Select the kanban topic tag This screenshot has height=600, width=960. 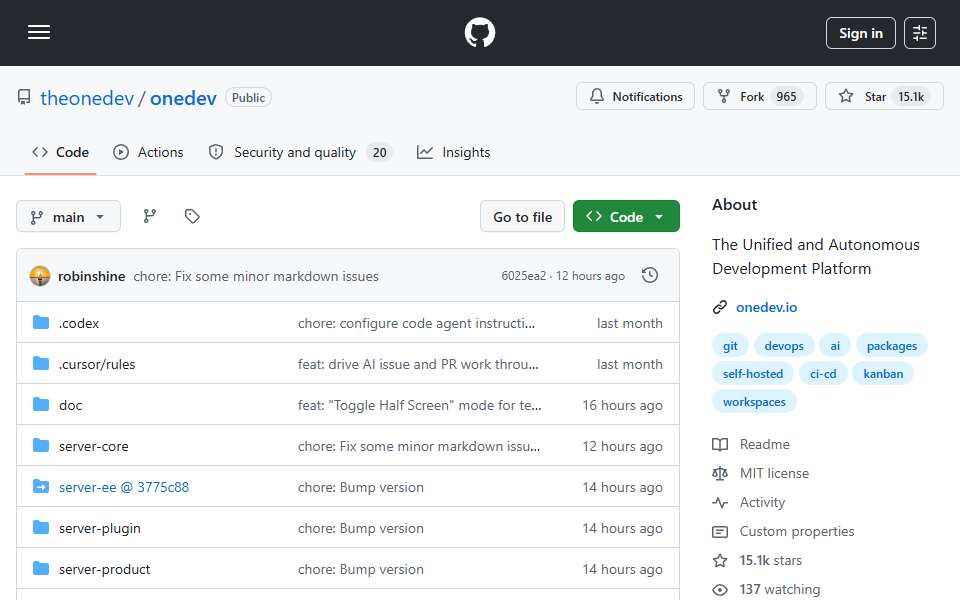click(883, 373)
